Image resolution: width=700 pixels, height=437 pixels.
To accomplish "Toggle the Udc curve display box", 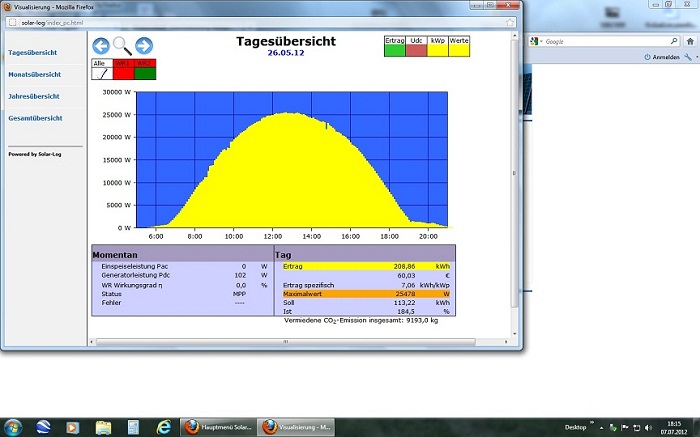I will (416, 50).
